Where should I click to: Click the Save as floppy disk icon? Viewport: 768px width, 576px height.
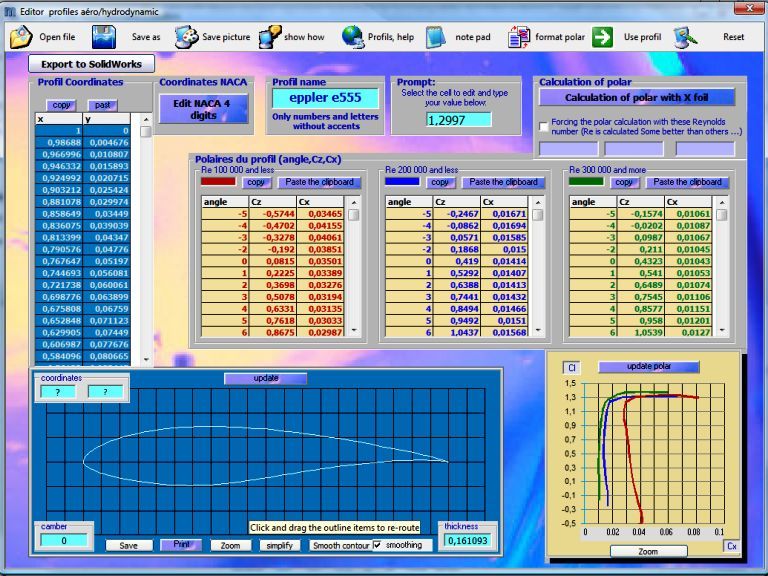pyautogui.click(x=104, y=37)
